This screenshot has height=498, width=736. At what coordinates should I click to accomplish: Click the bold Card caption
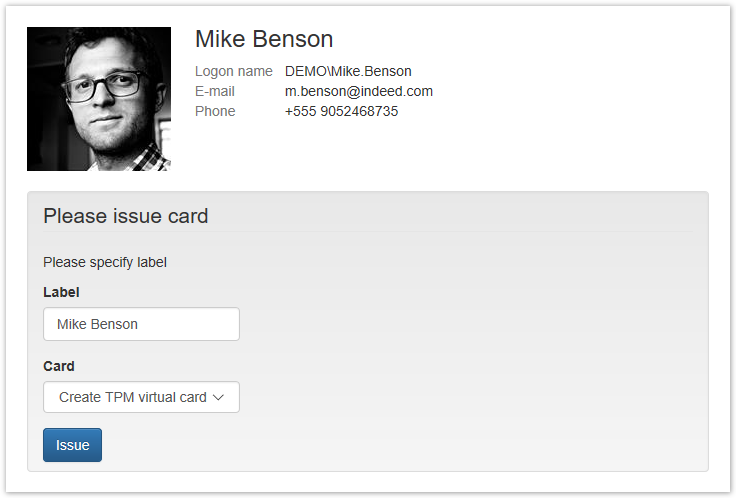click(59, 366)
